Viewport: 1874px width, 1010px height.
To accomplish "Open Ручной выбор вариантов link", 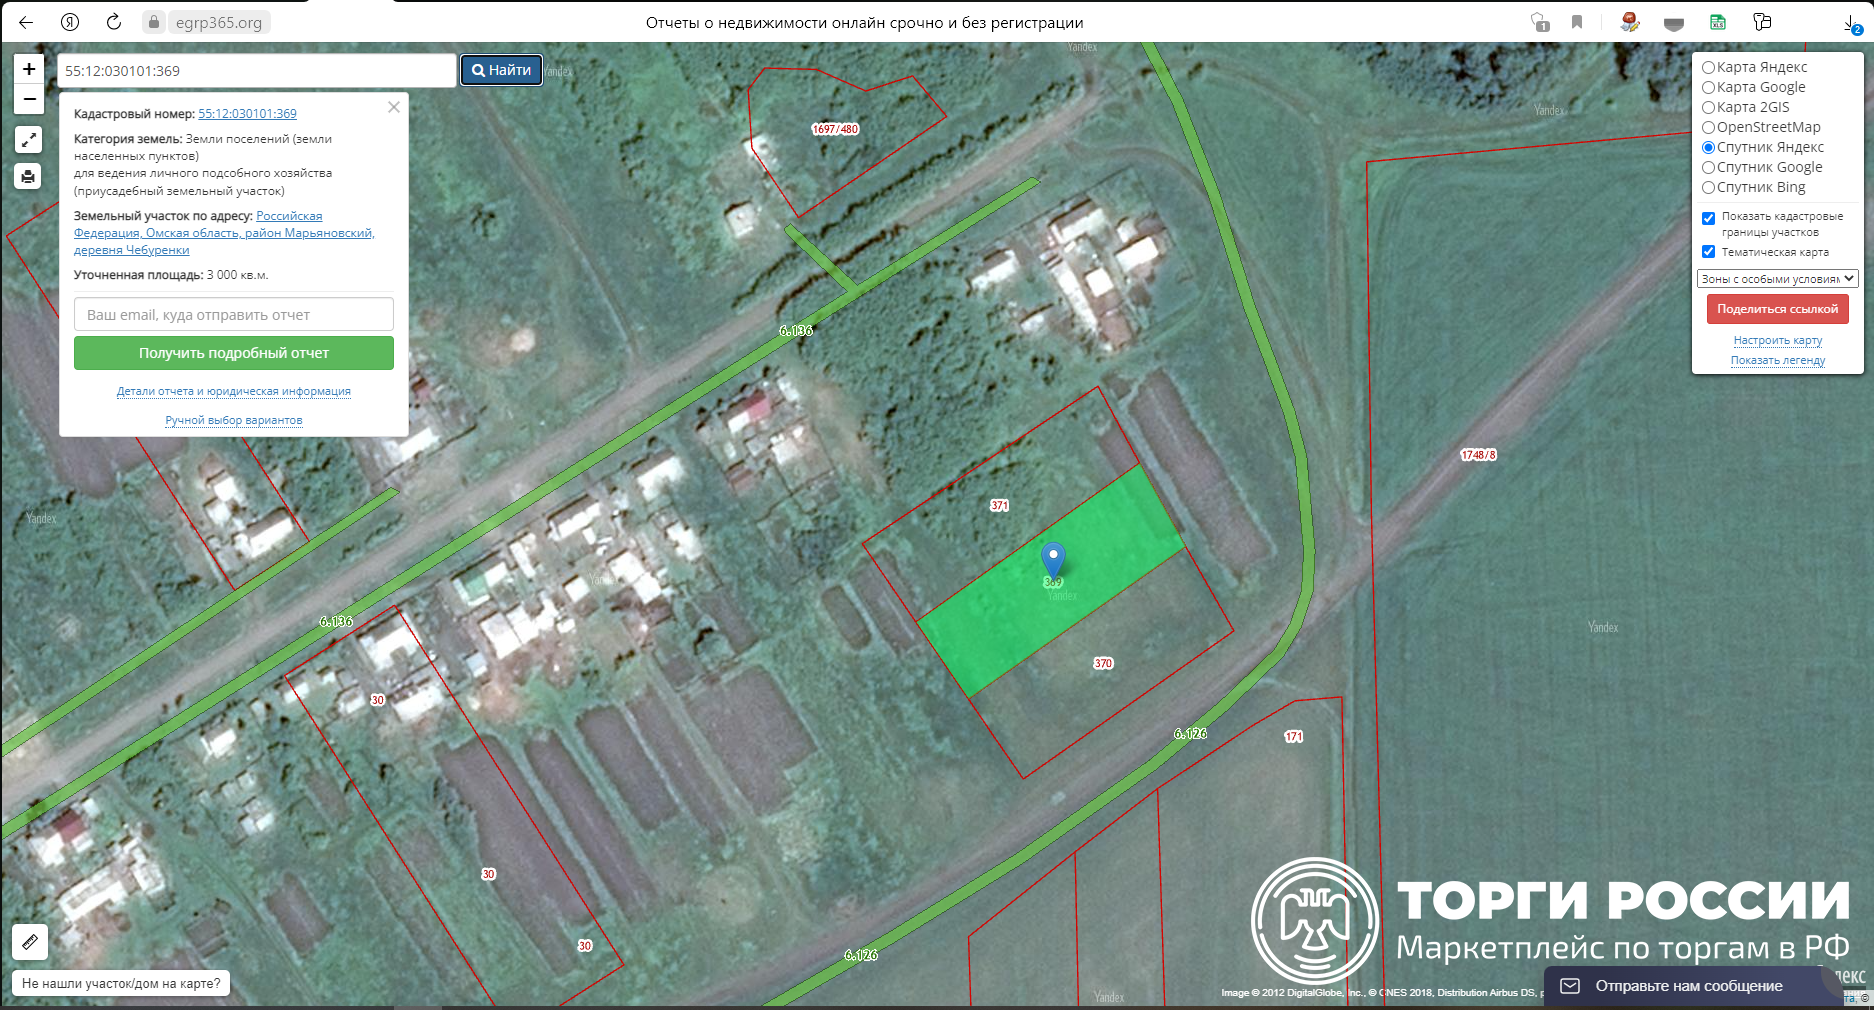I will coord(234,420).
